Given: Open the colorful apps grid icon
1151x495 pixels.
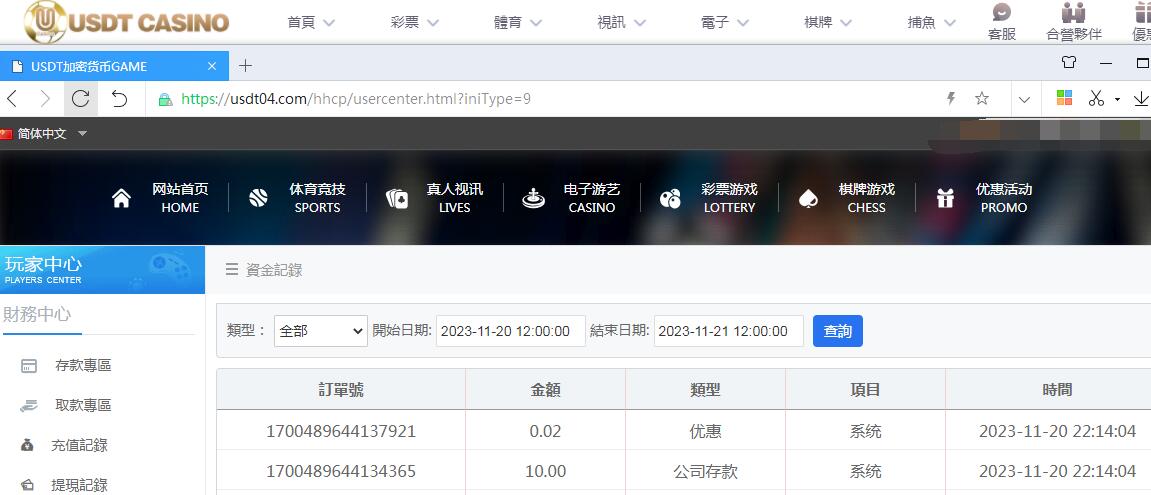Looking at the screenshot, I should click(1064, 98).
